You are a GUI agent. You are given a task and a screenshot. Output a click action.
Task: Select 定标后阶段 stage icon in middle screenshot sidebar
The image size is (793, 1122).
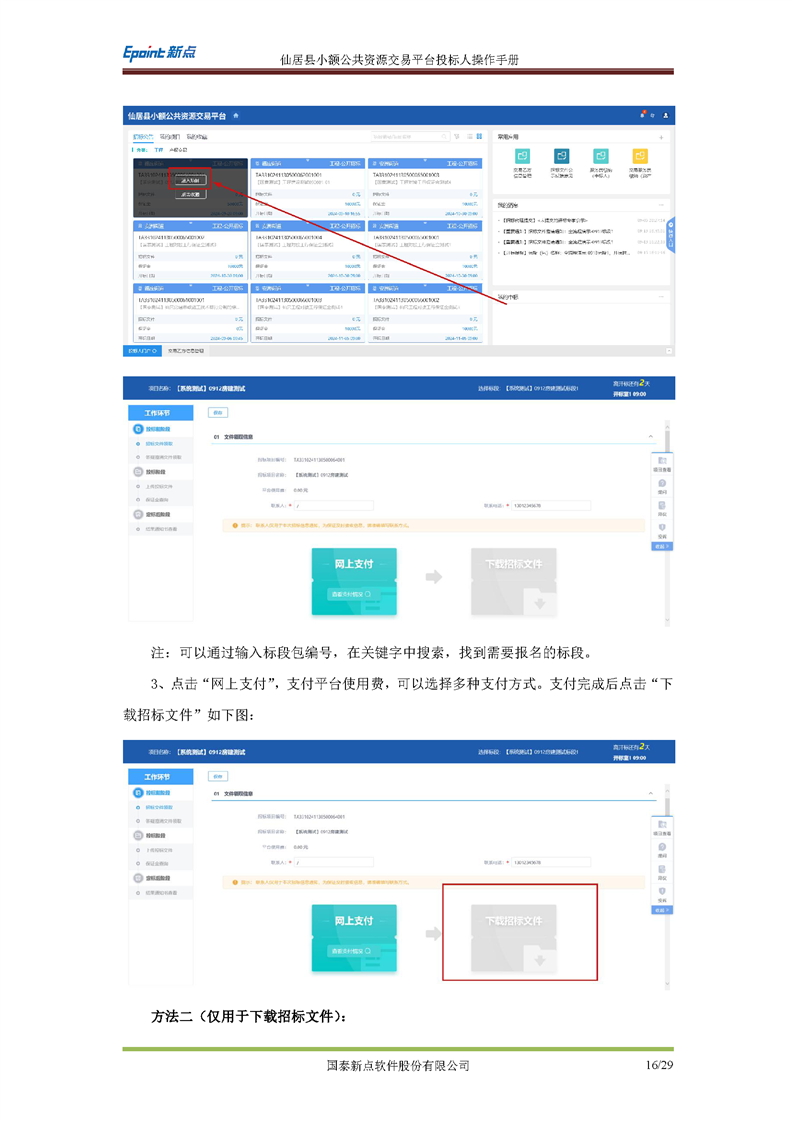[x=139, y=514]
